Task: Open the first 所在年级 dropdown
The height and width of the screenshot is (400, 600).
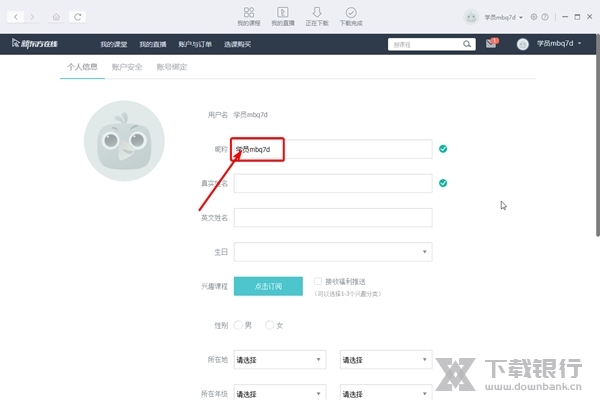Action: (280, 392)
